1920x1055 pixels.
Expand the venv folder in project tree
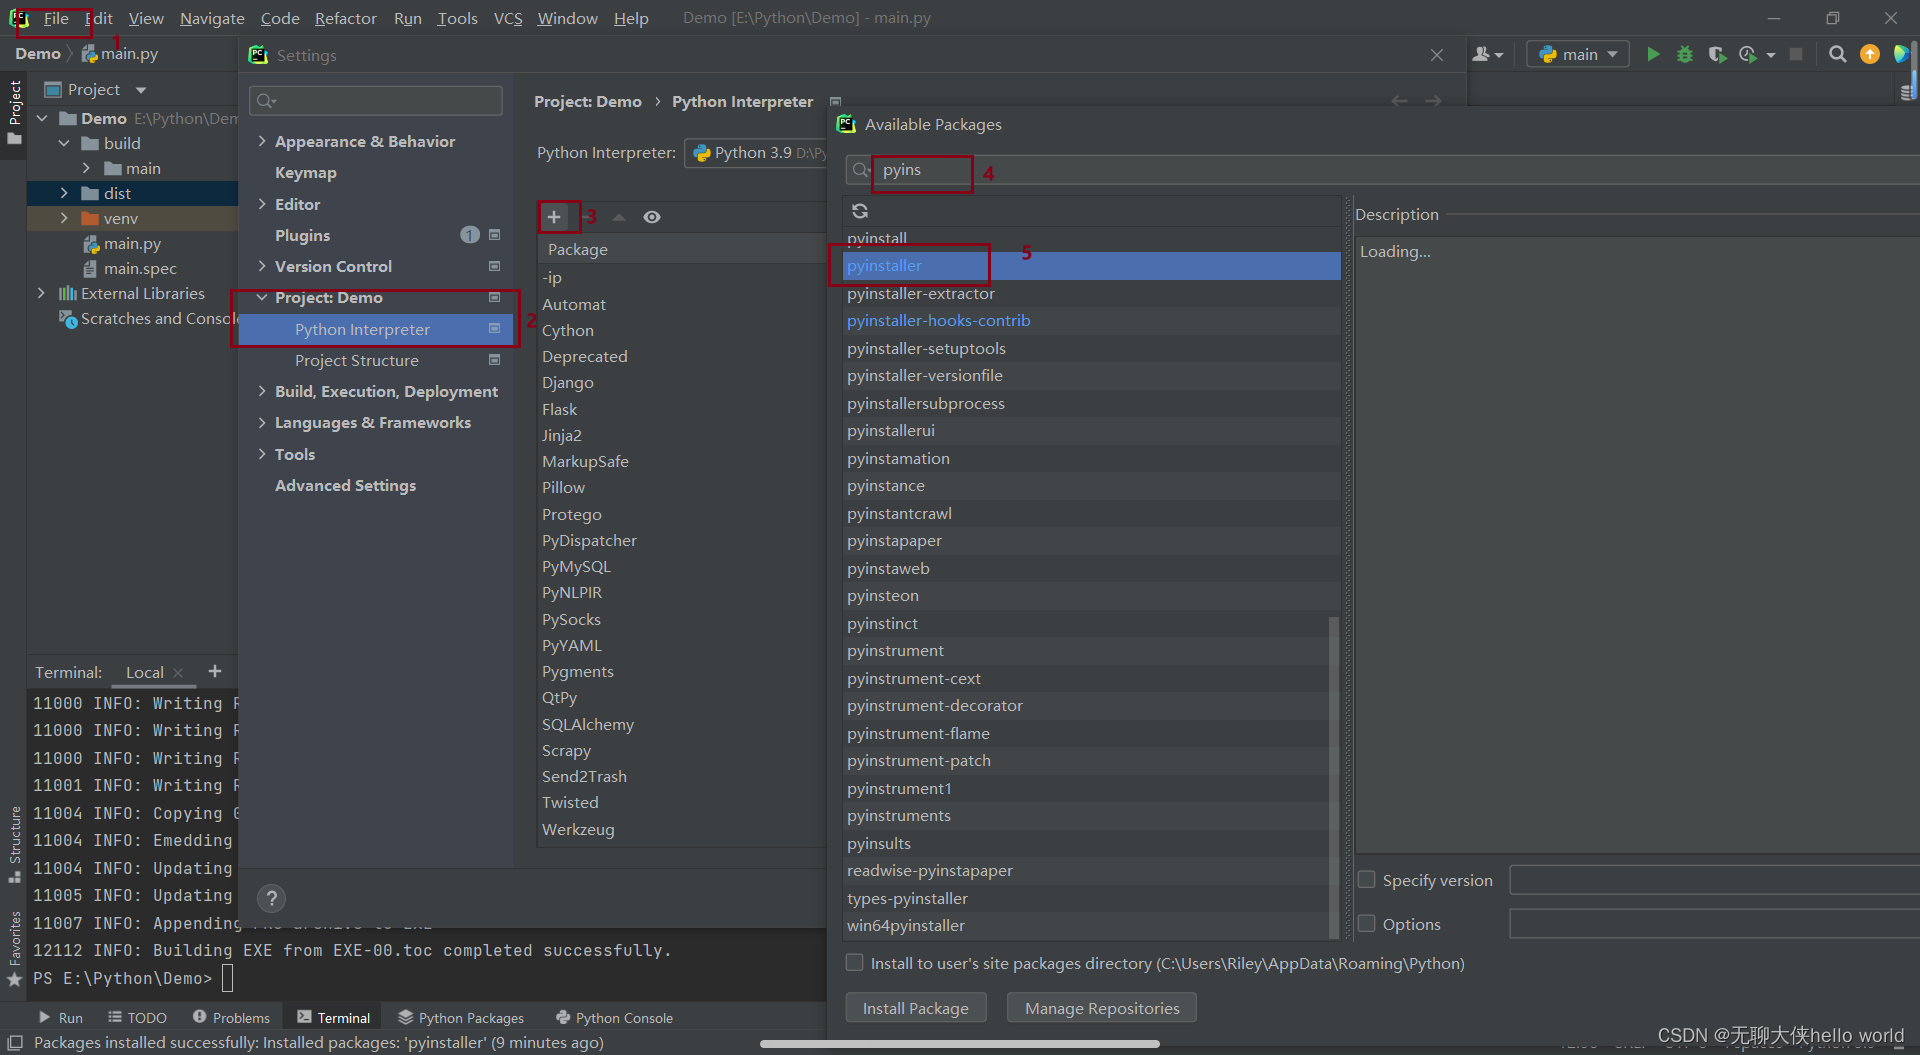point(65,218)
